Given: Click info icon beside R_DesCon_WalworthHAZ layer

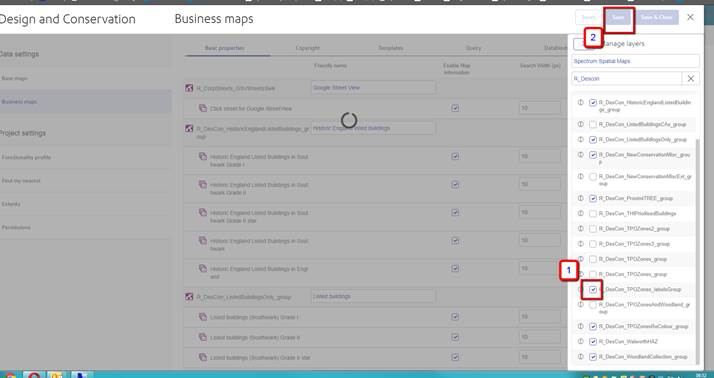Looking at the screenshot, I should (x=581, y=341).
